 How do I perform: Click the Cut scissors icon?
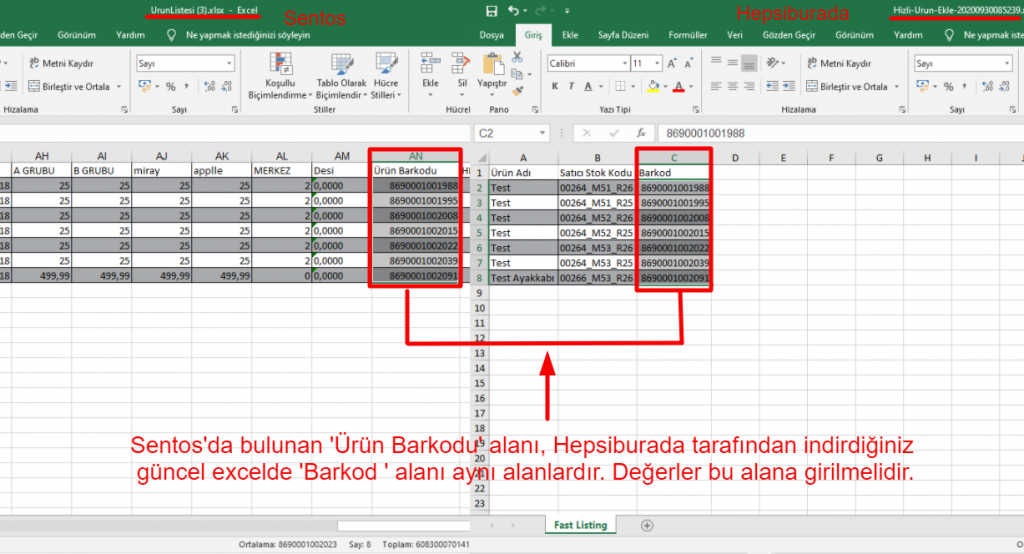click(517, 56)
